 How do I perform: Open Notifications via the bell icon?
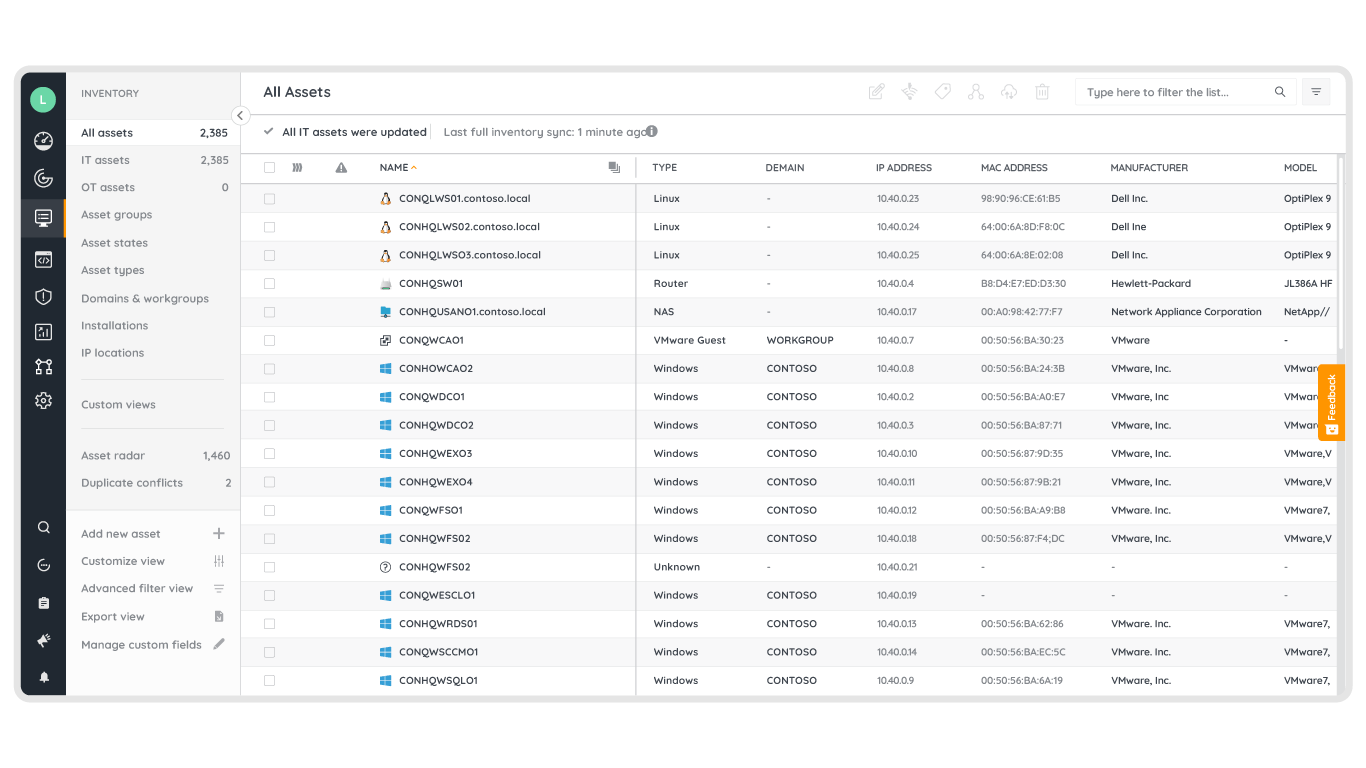(42, 677)
